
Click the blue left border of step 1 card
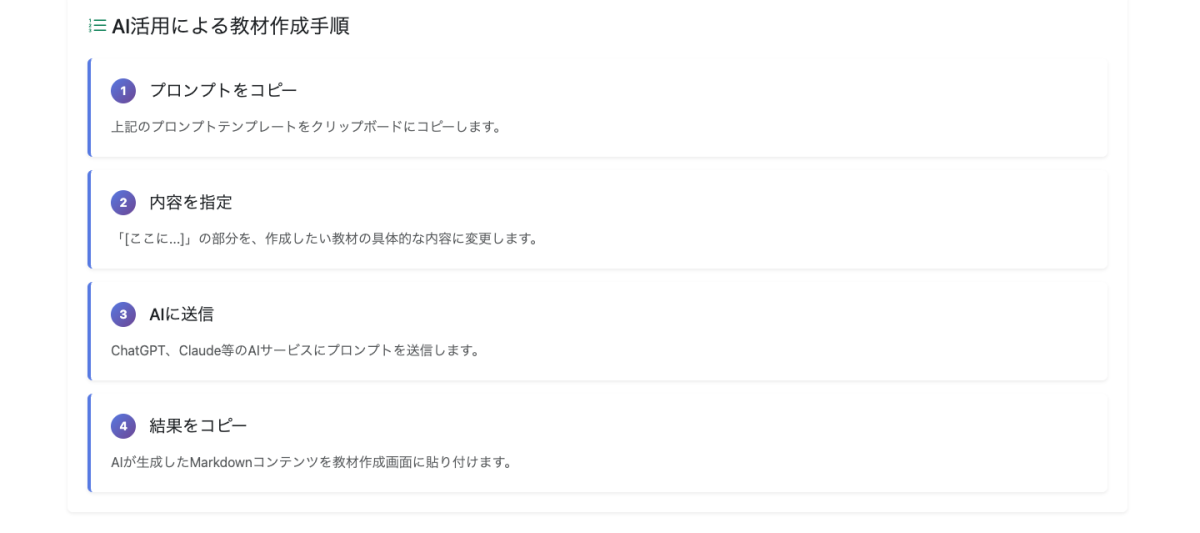click(x=89, y=108)
